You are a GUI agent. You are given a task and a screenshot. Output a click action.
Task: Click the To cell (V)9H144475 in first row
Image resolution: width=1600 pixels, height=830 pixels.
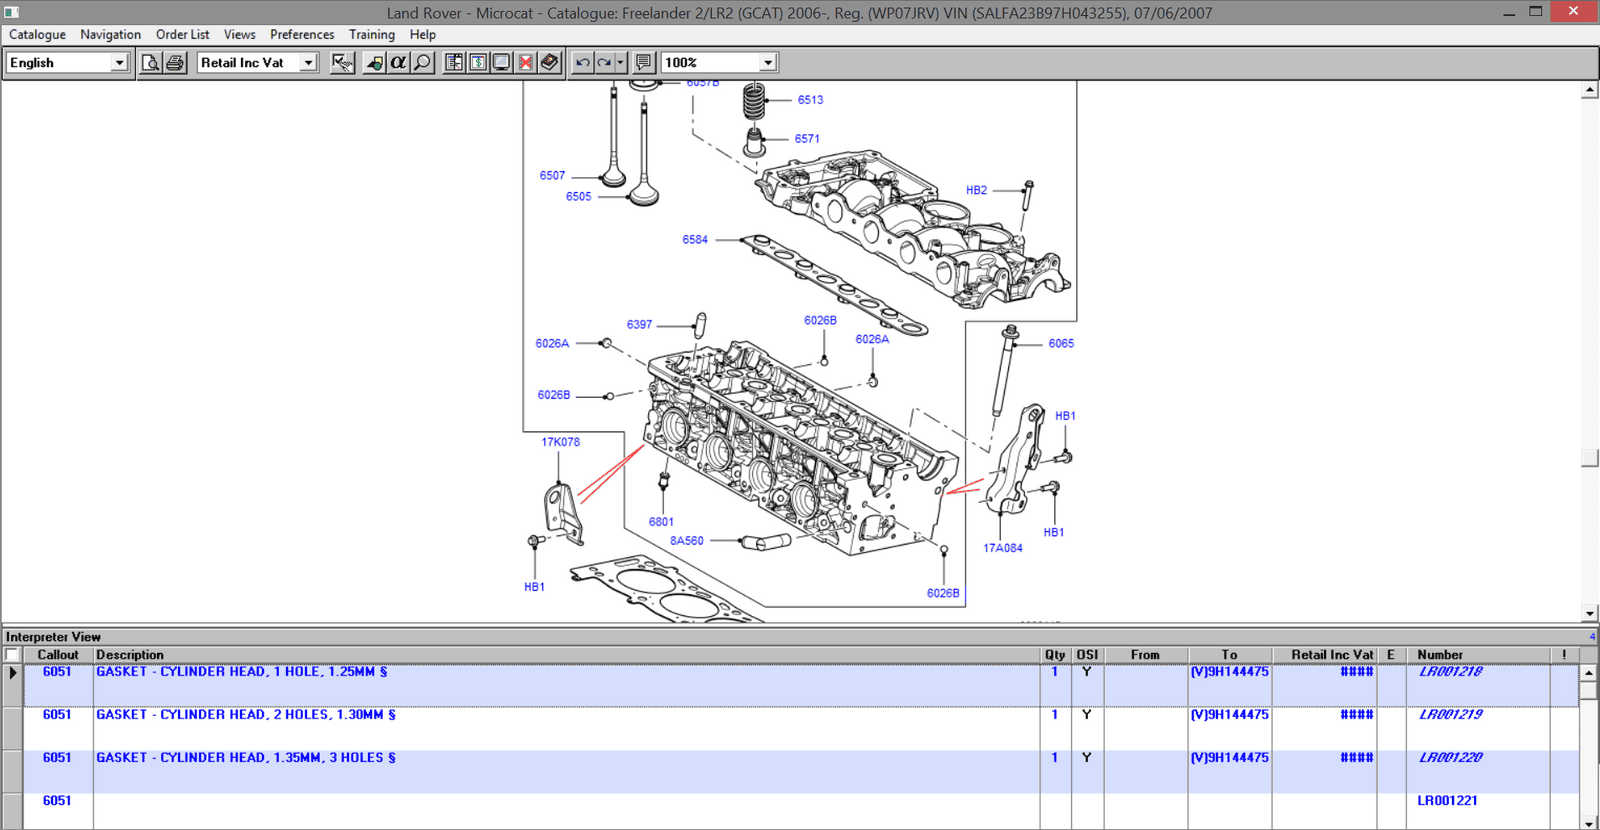coord(1229,672)
